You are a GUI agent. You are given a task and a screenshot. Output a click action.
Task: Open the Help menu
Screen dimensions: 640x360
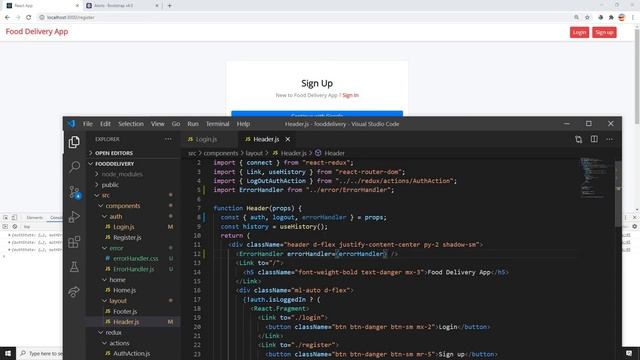tap(243, 124)
